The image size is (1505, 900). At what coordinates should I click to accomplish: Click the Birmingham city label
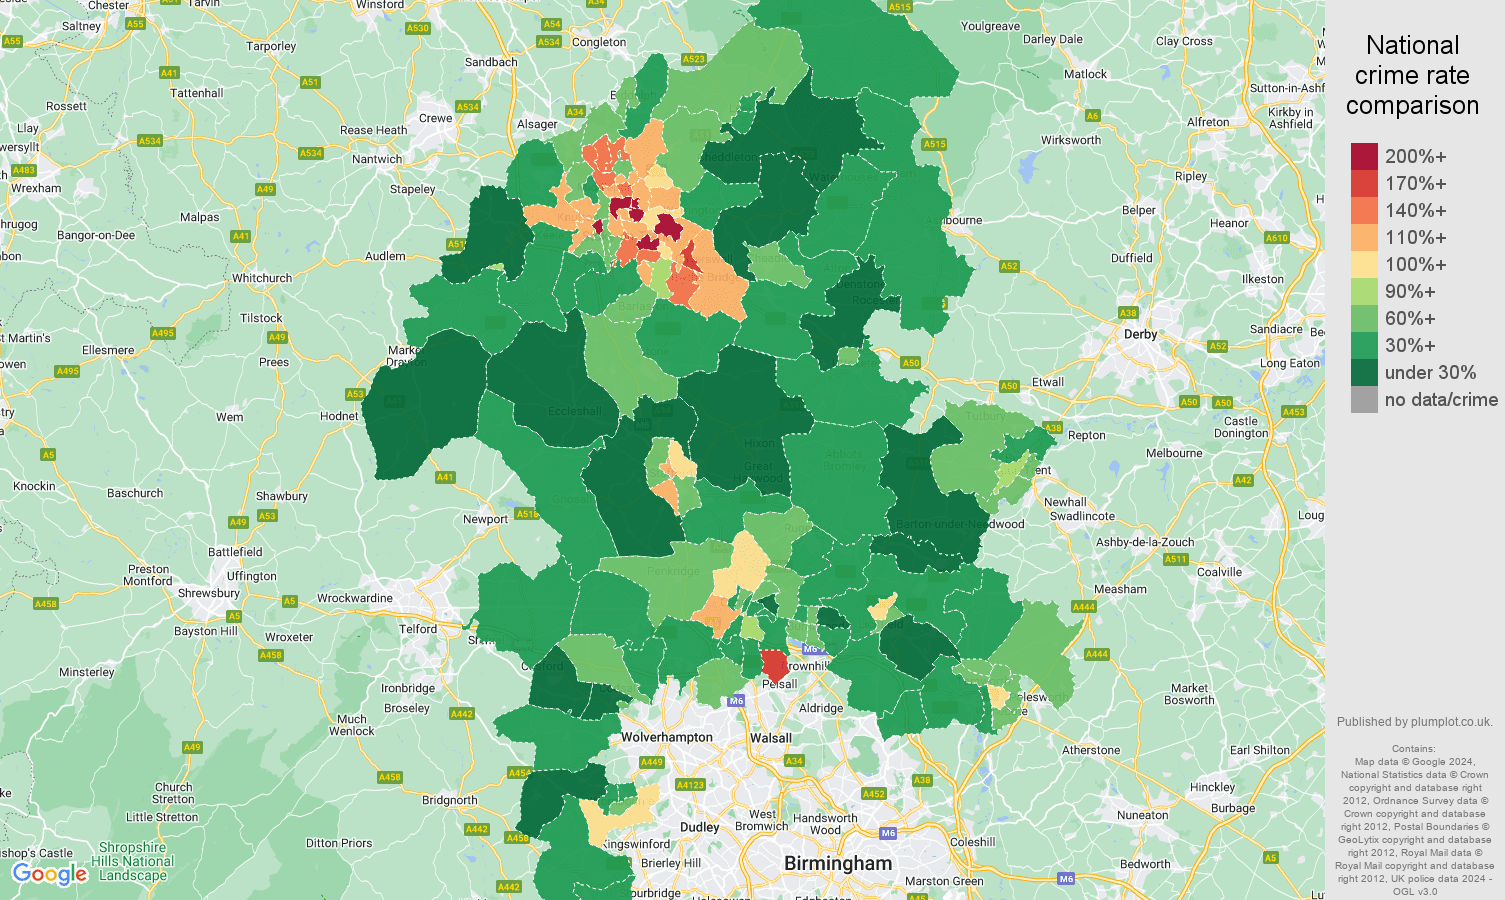pyautogui.click(x=838, y=863)
